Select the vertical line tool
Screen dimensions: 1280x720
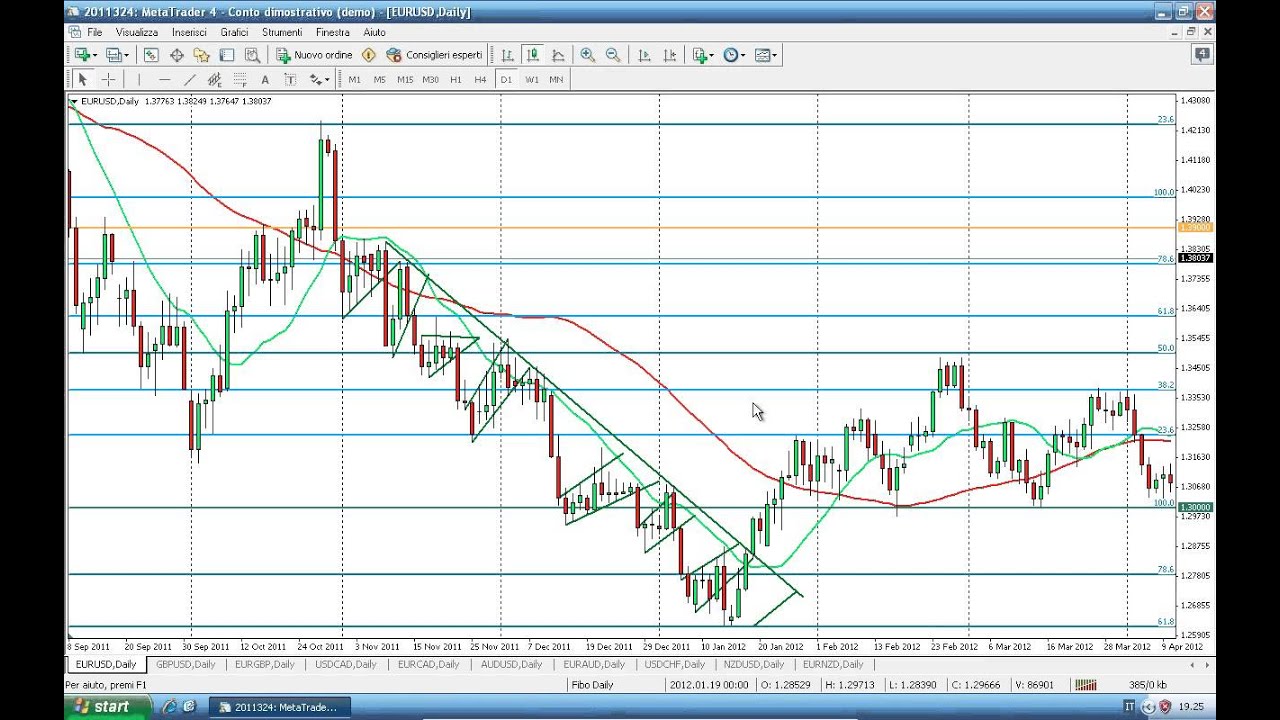point(139,79)
